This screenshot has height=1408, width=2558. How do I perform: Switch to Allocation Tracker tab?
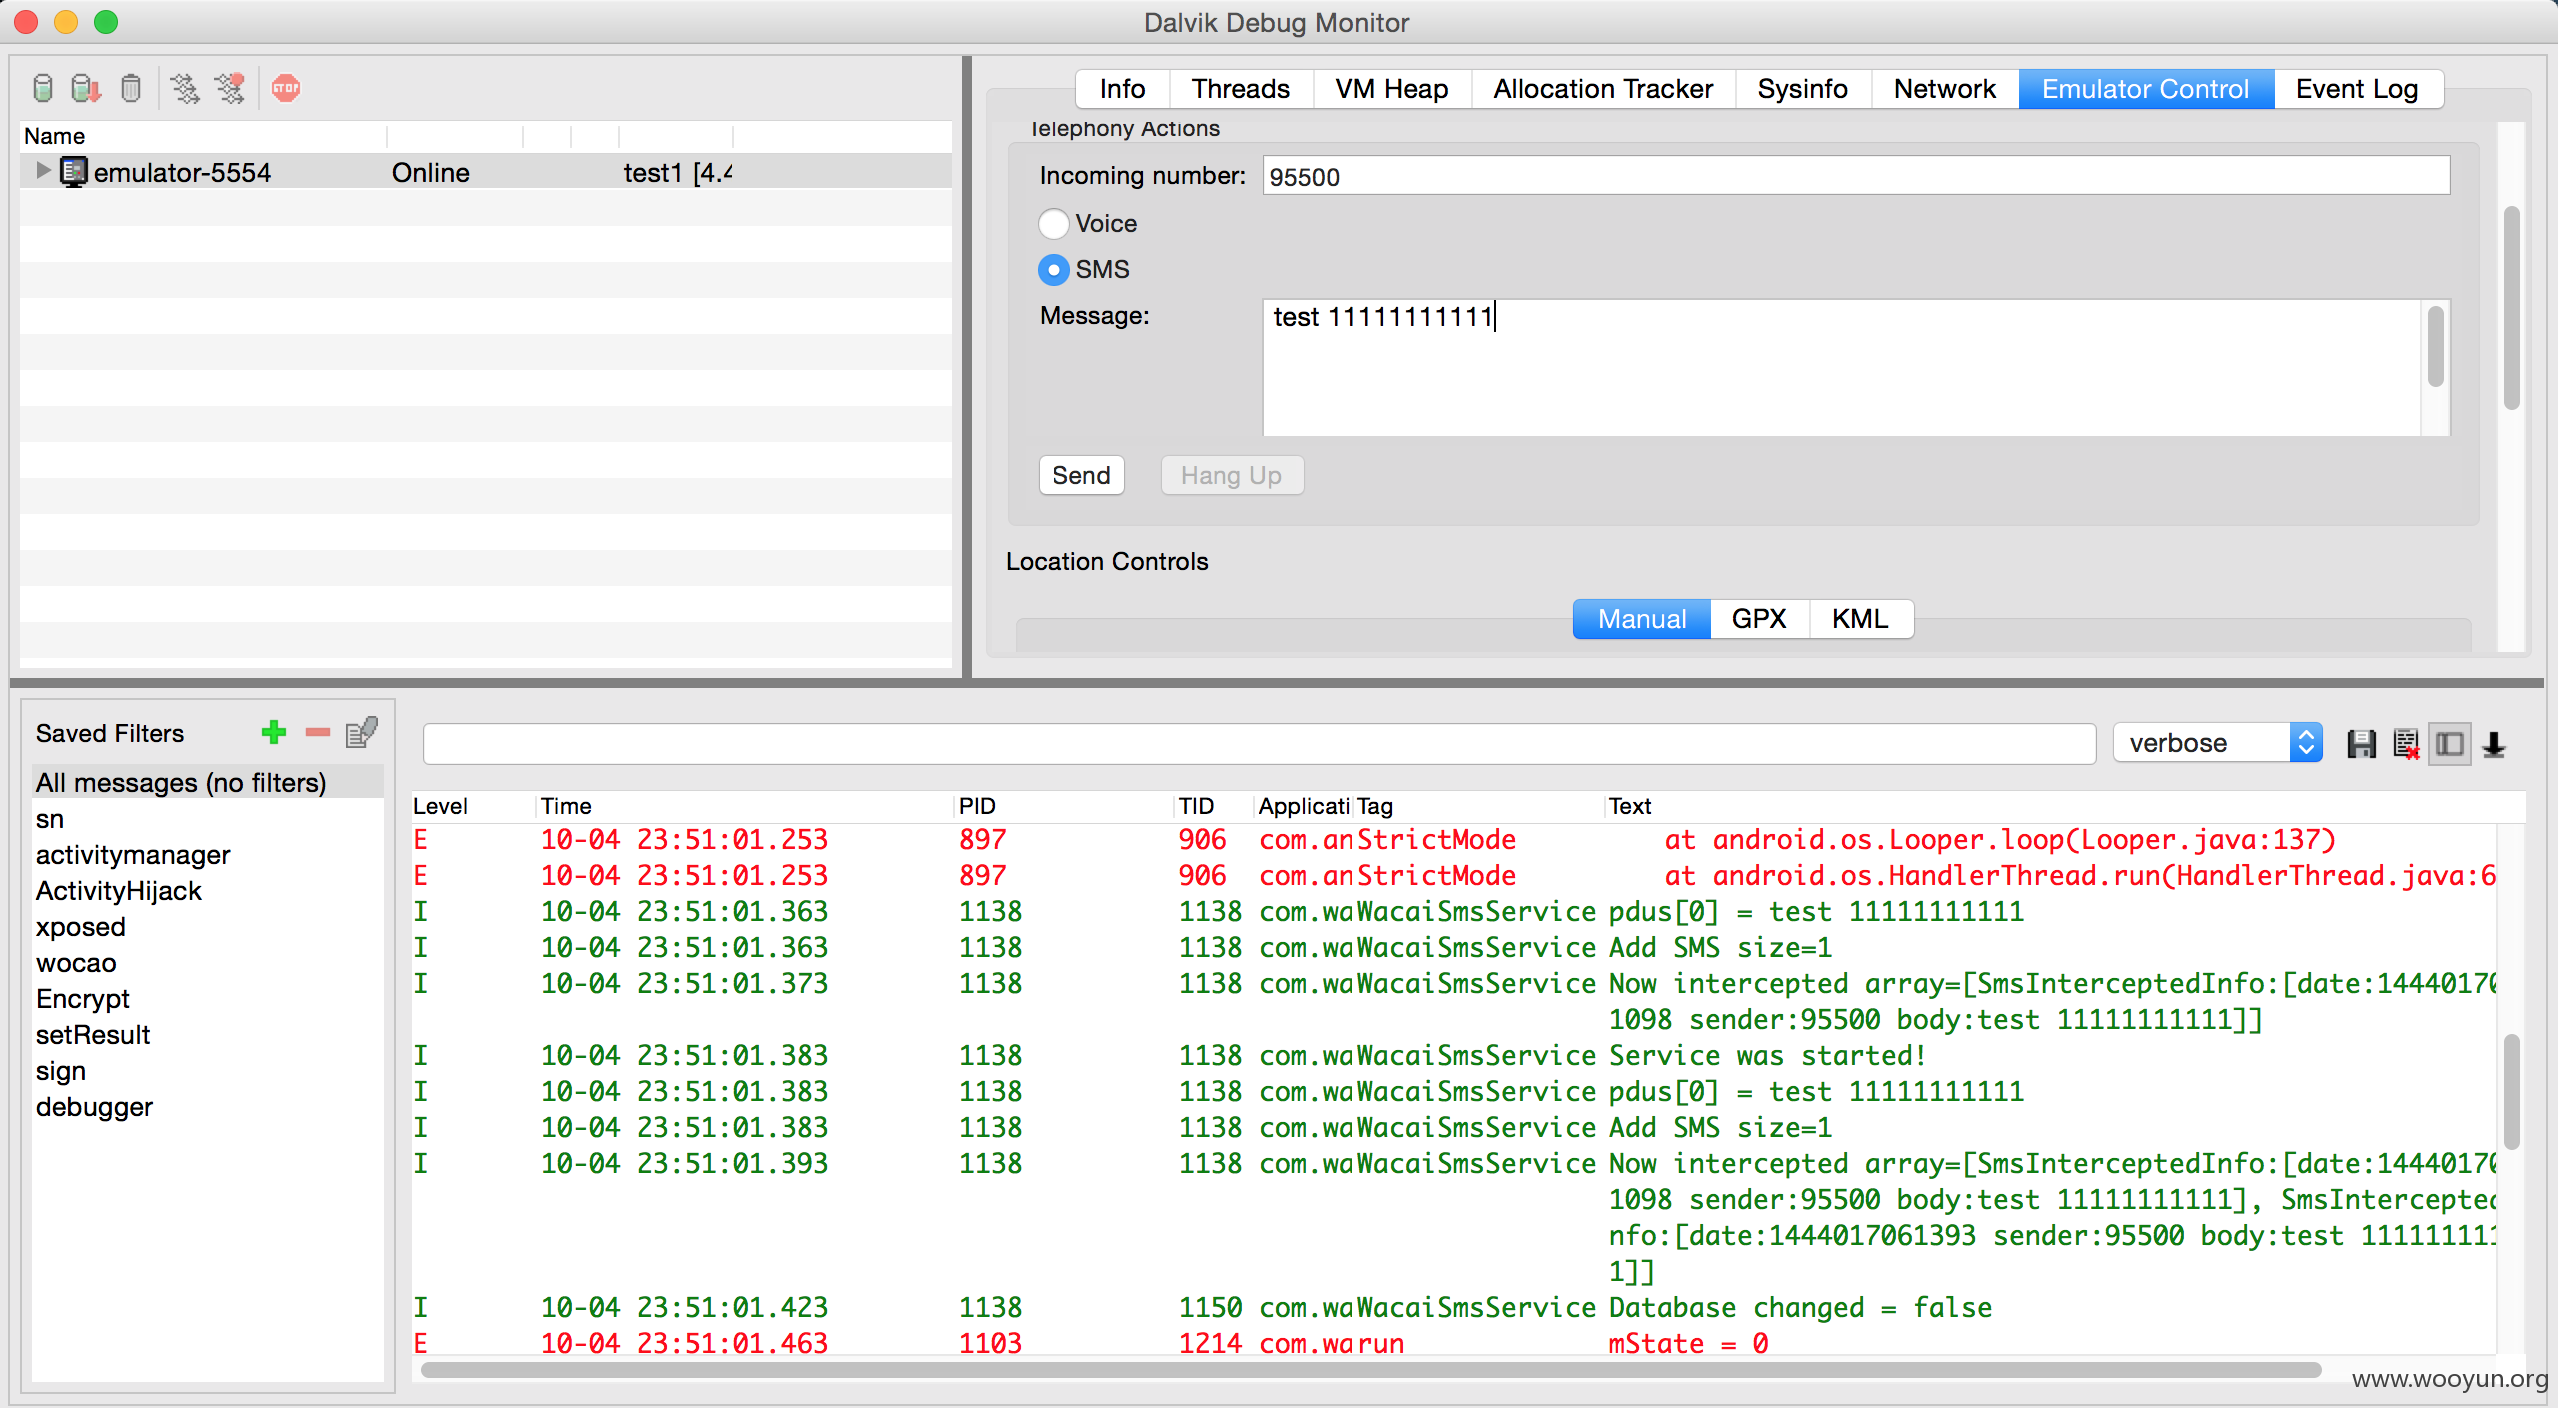(1603, 89)
